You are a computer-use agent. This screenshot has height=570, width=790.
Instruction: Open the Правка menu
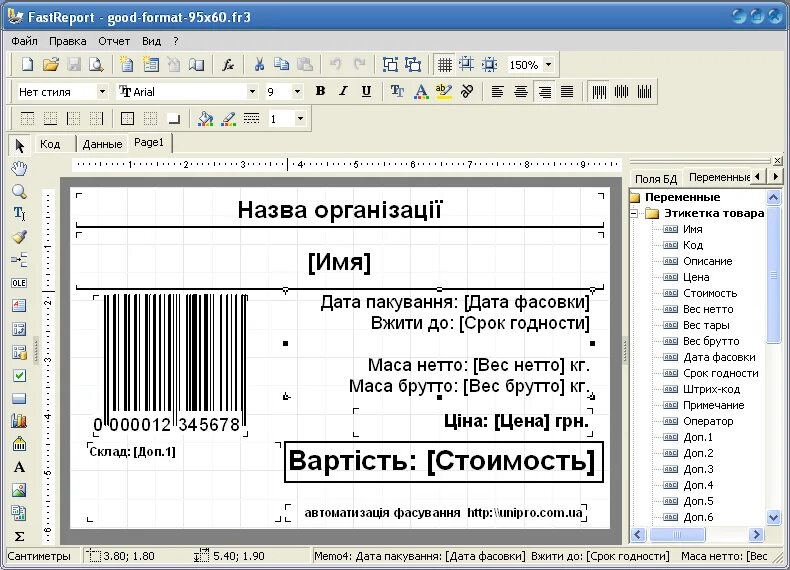68,41
